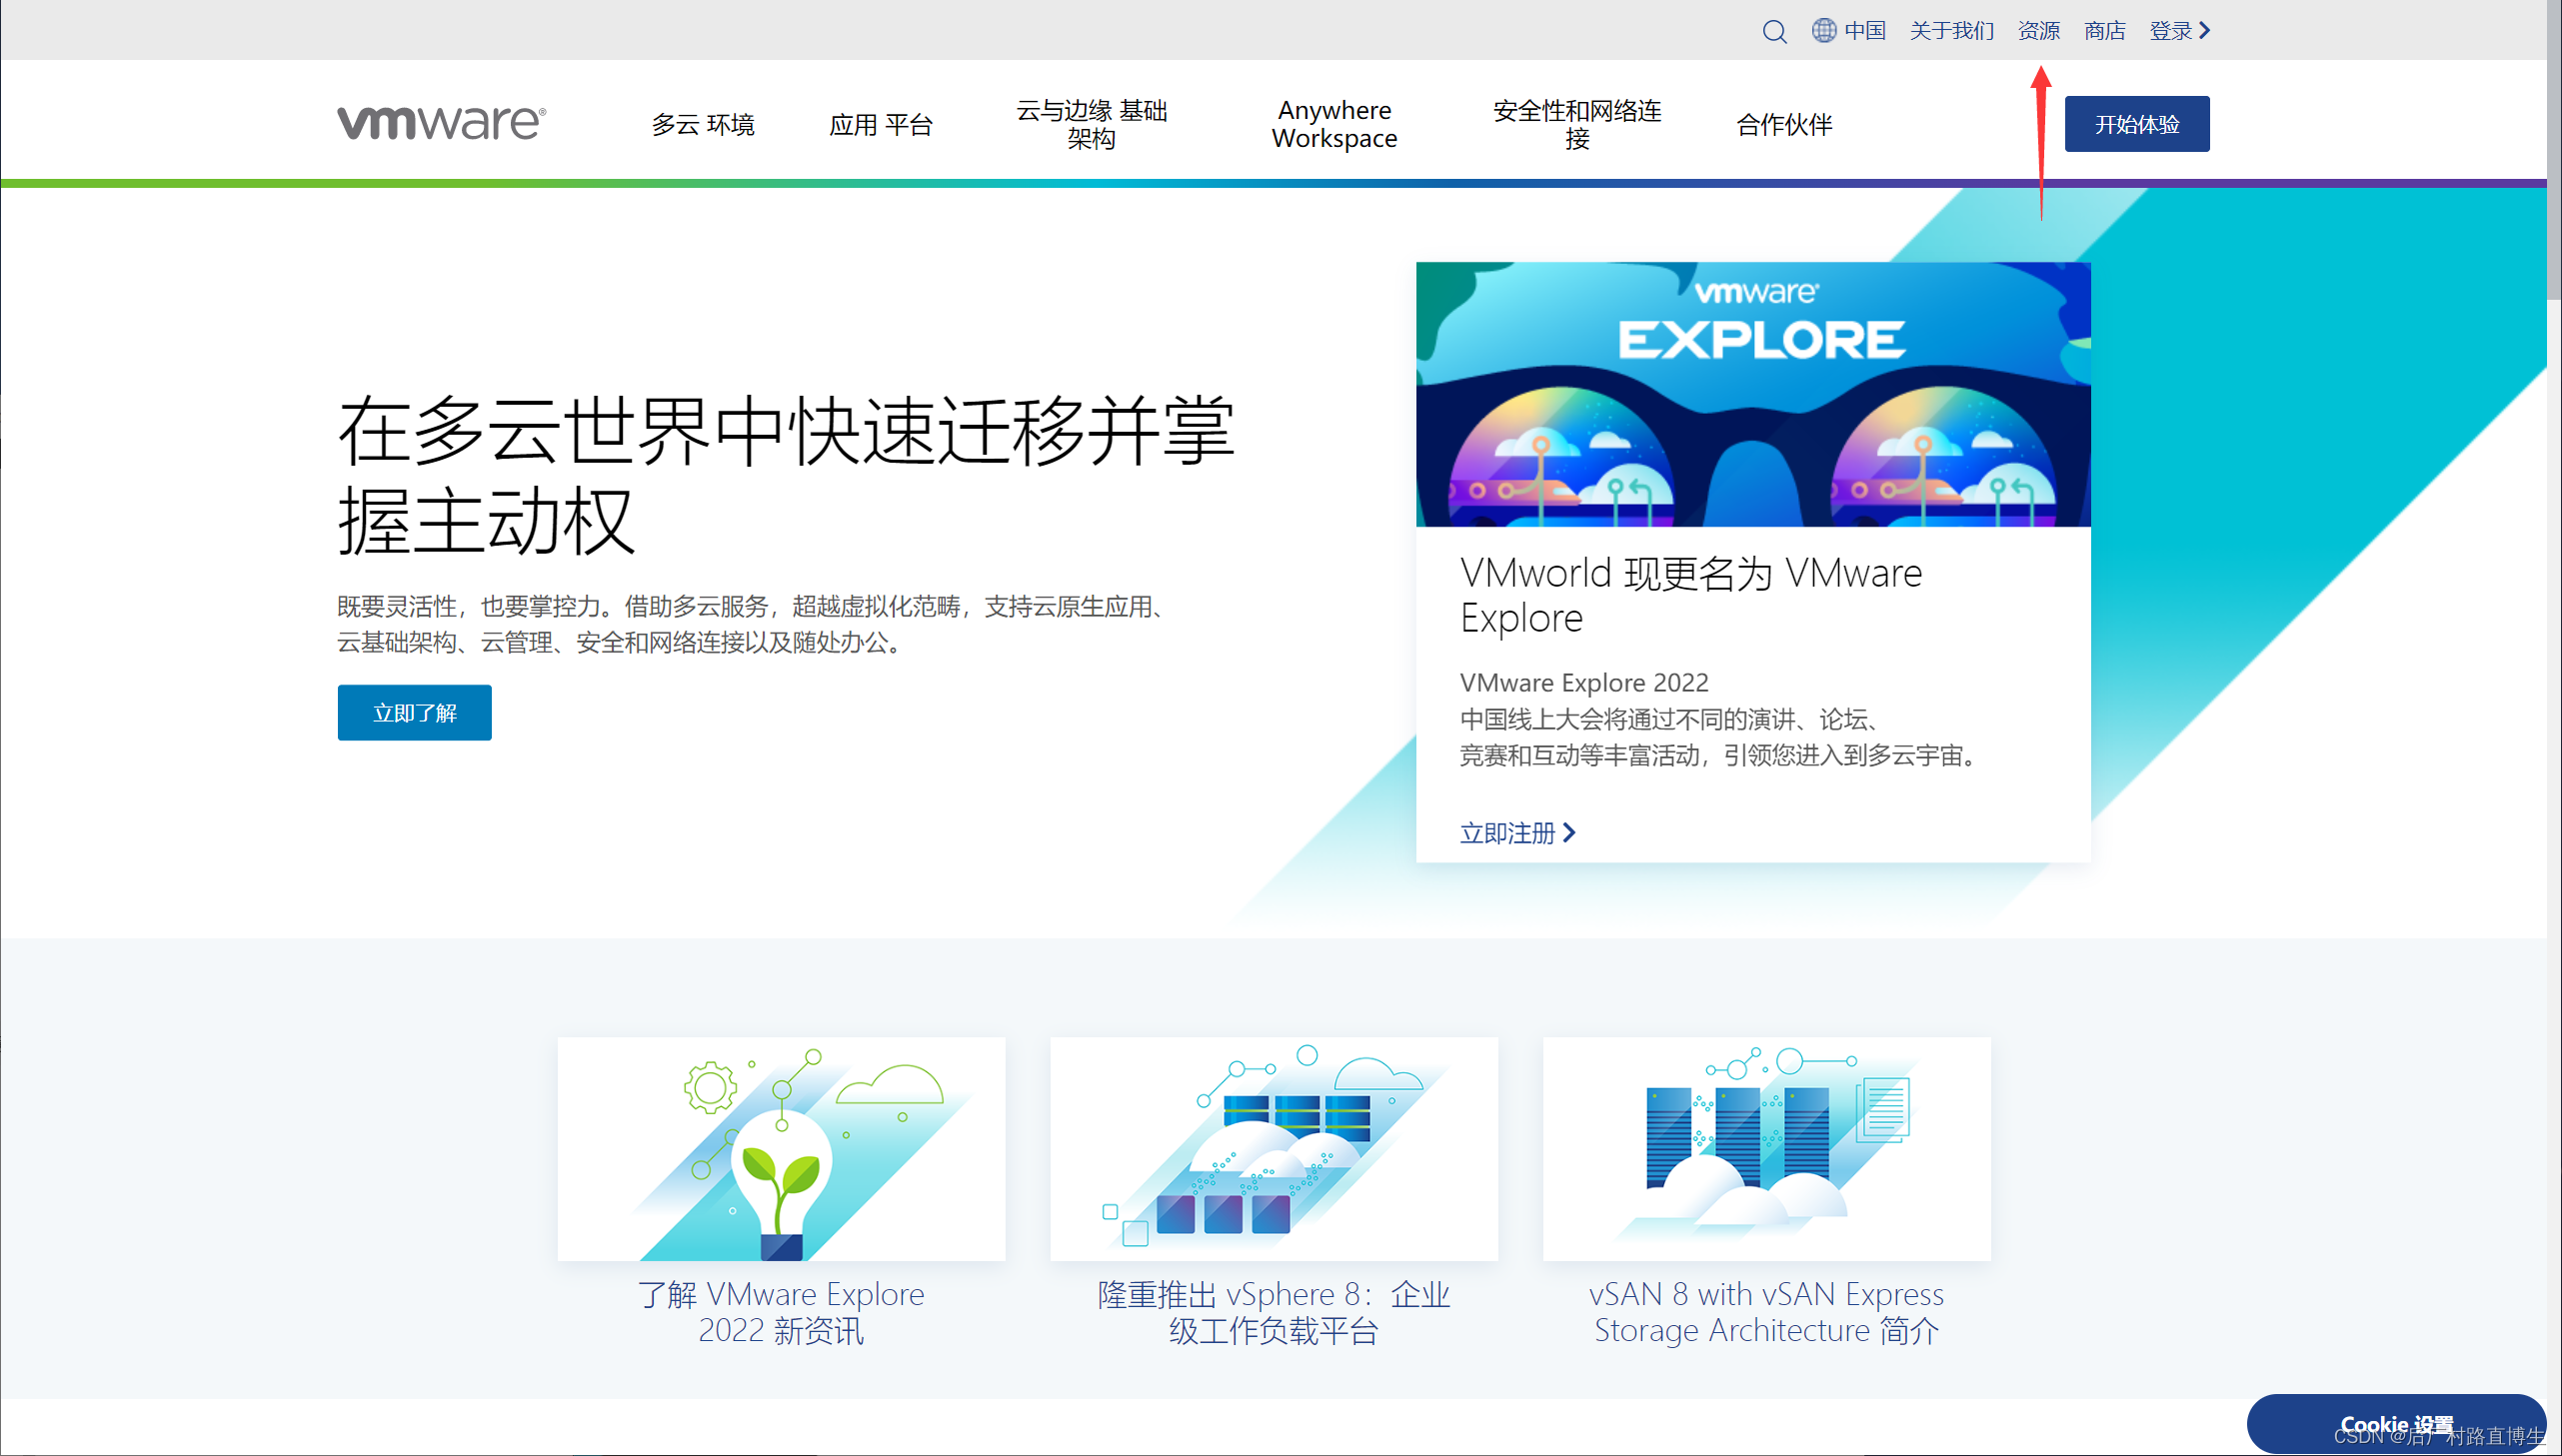Viewport: 2562px width, 1456px height.
Task: Click the VMware logo
Action: 439,121
